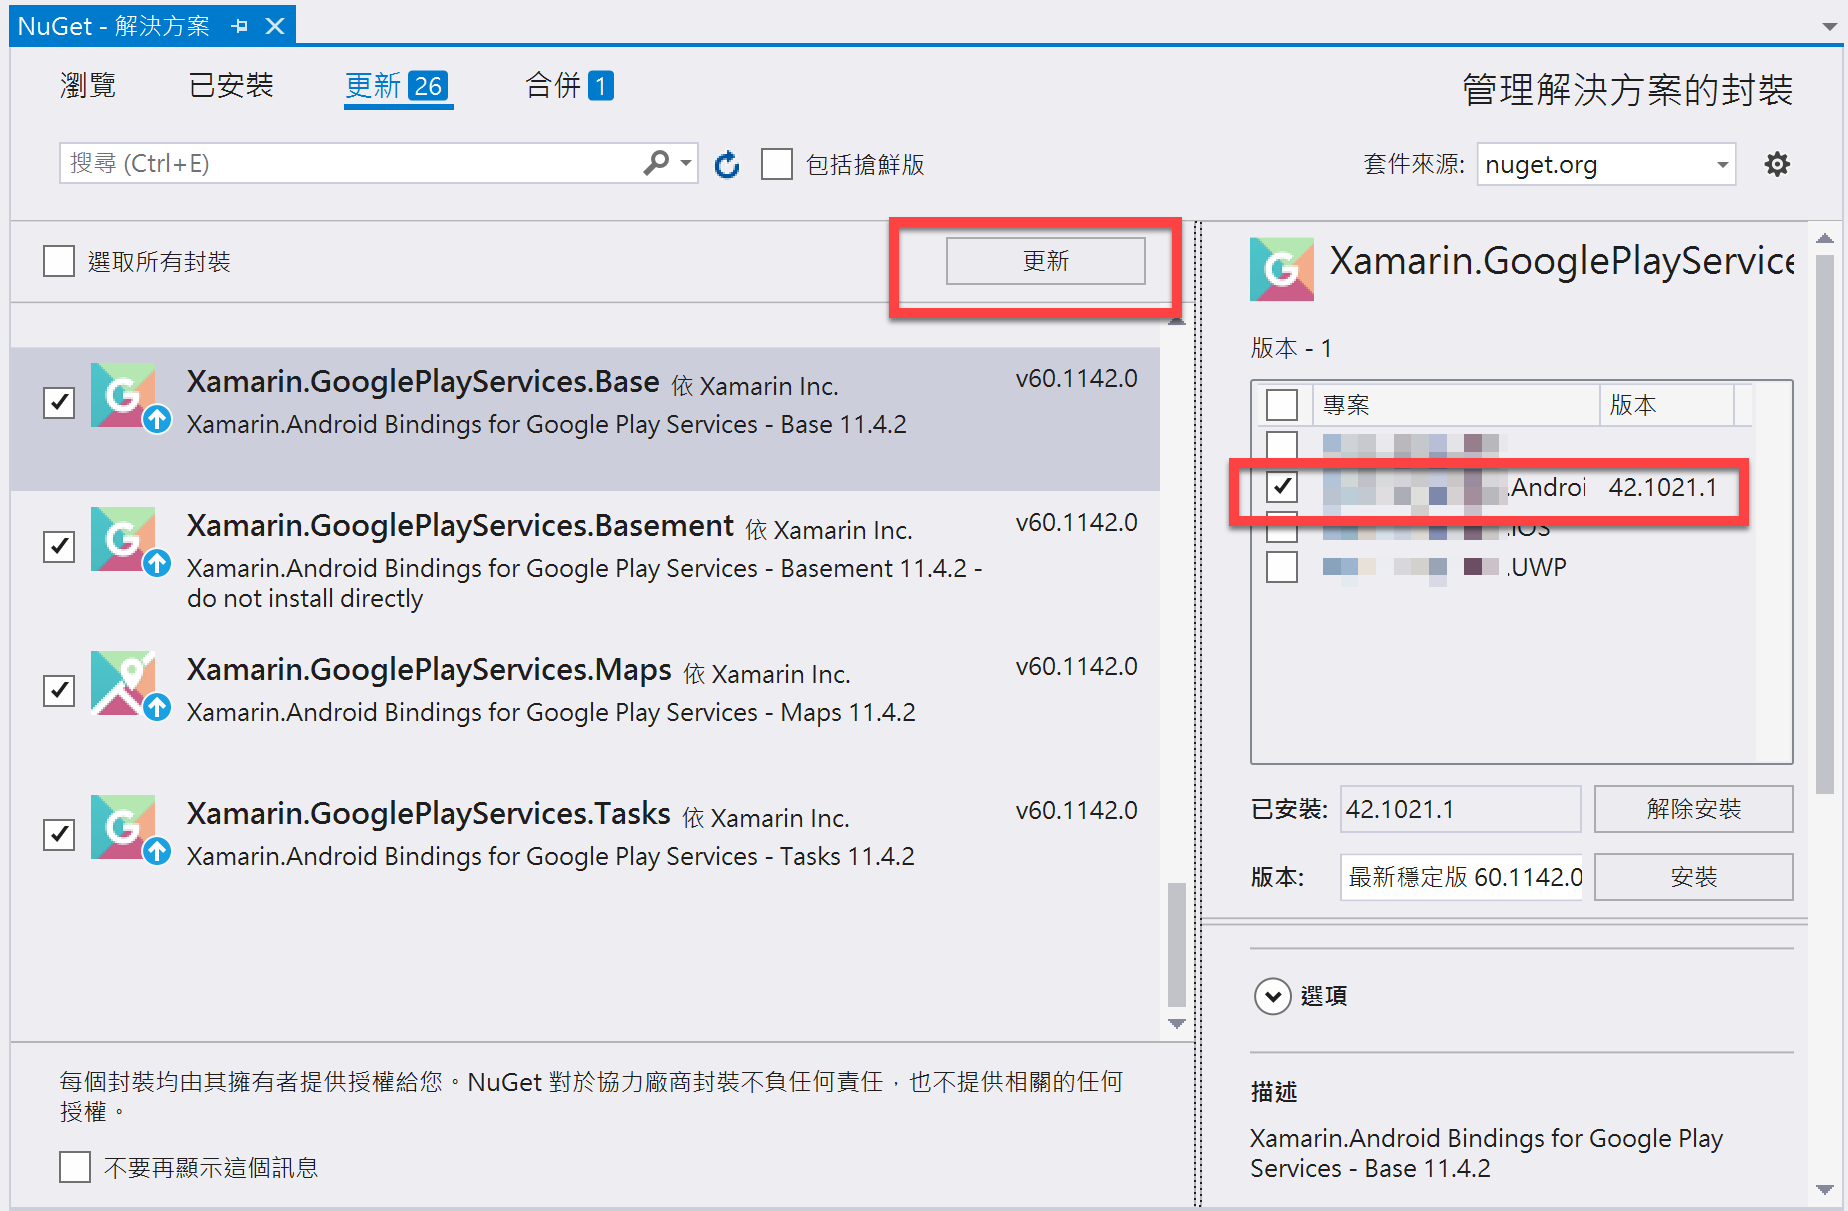Screen dimensions: 1848x1211
Task: Uncheck the Android project checkbox
Action: (x=1282, y=487)
